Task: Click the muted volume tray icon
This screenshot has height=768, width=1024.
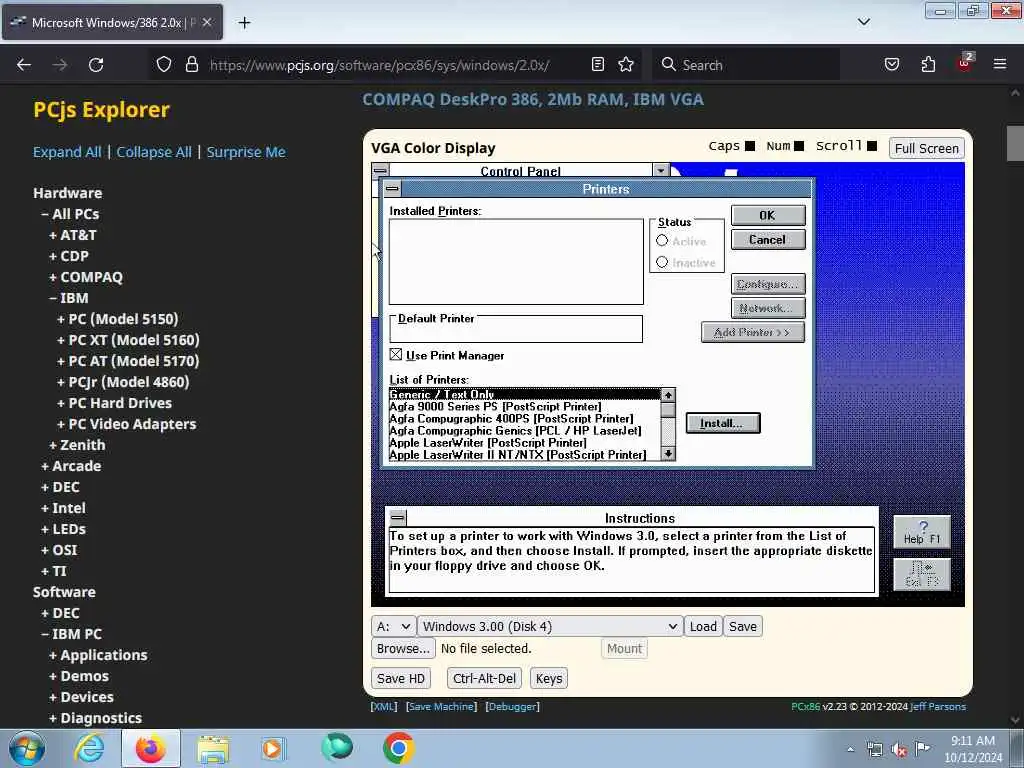Action: click(x=899, y=750)
